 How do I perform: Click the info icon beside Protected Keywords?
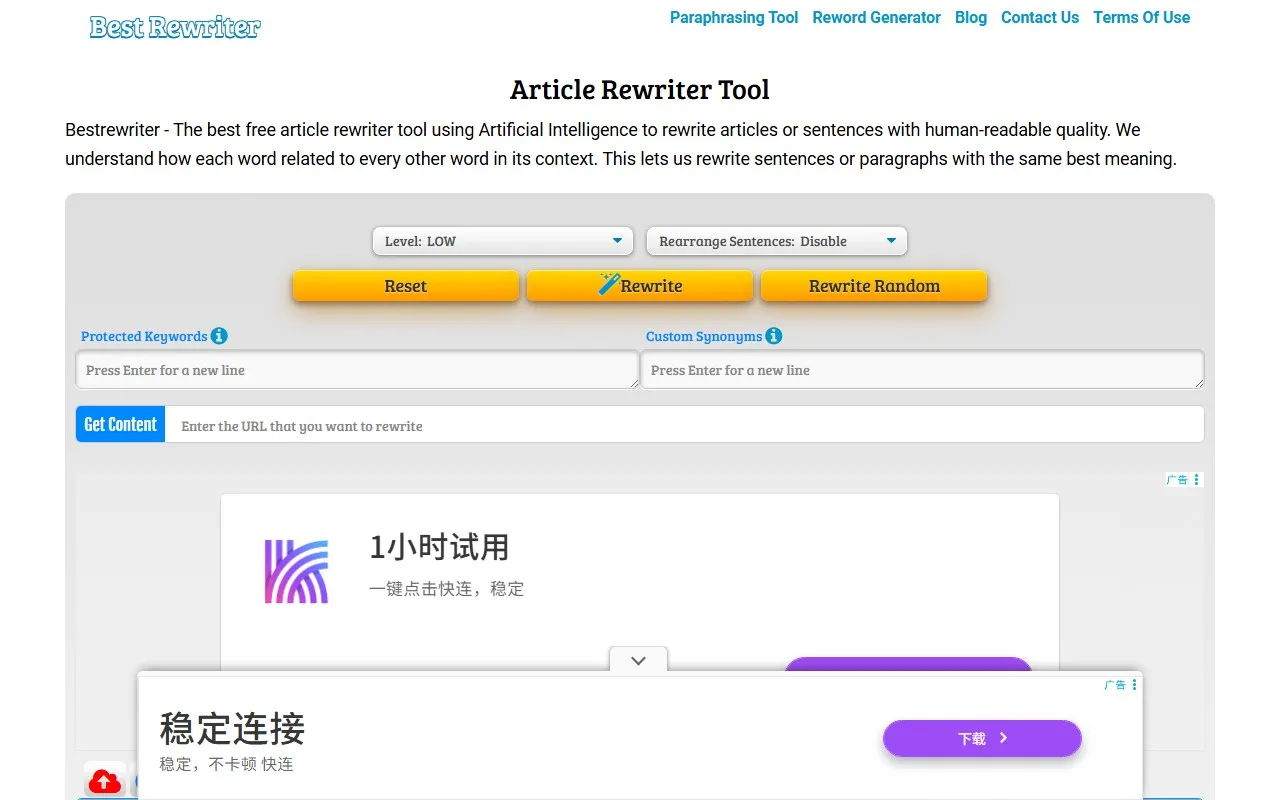coord(220,336)
